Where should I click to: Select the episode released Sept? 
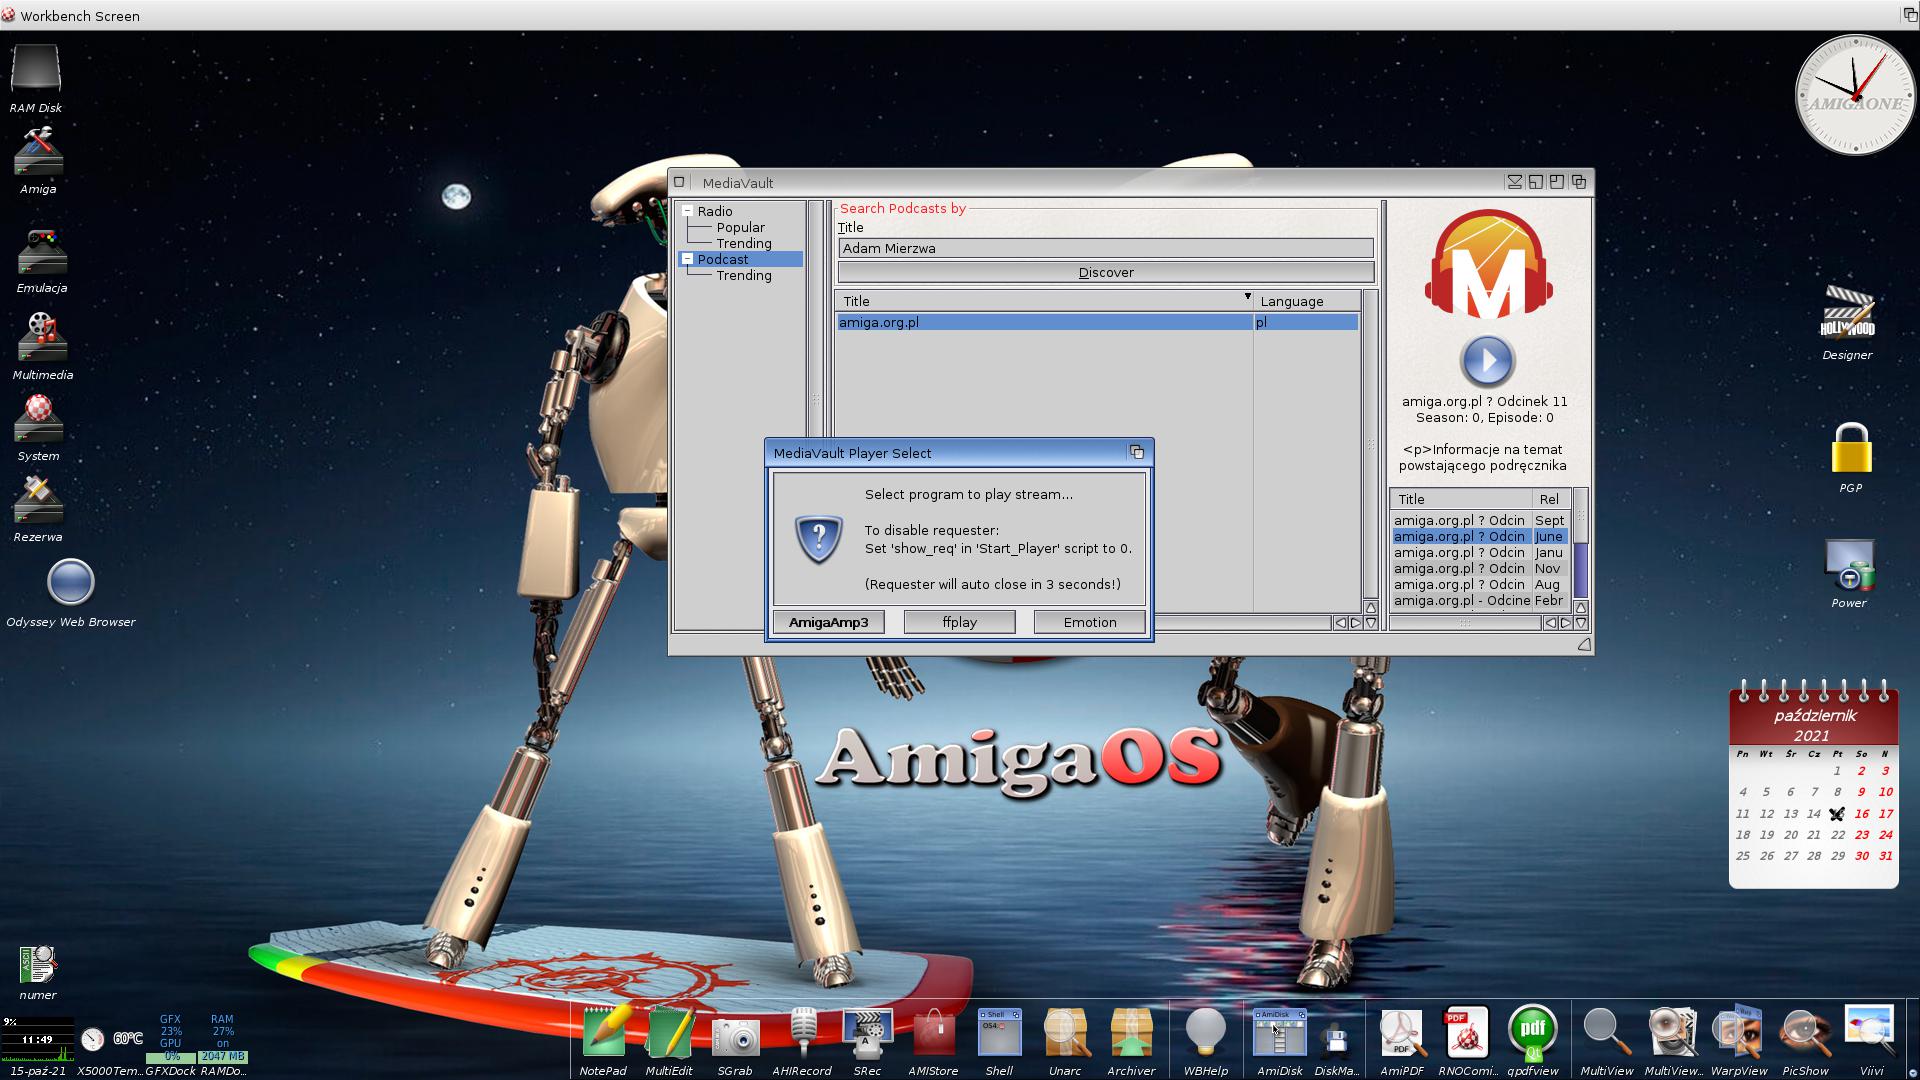tap(1479, 520)
